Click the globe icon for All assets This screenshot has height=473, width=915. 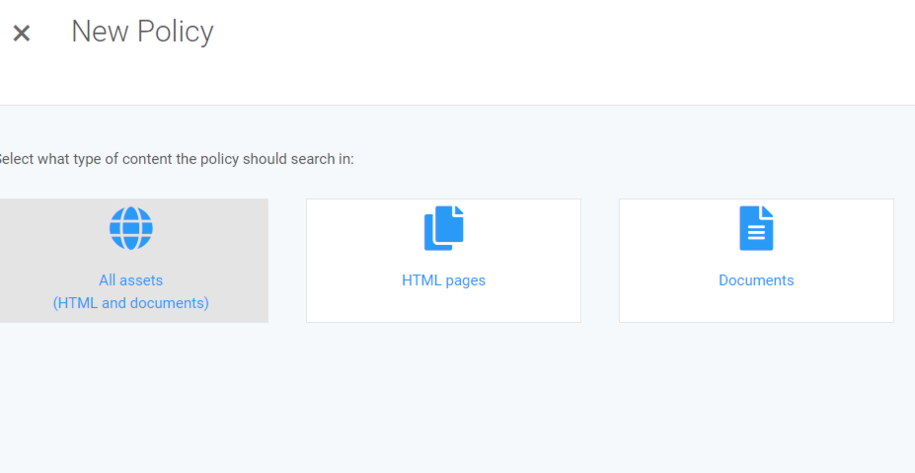pyautogui.click(x=131, y=228)
